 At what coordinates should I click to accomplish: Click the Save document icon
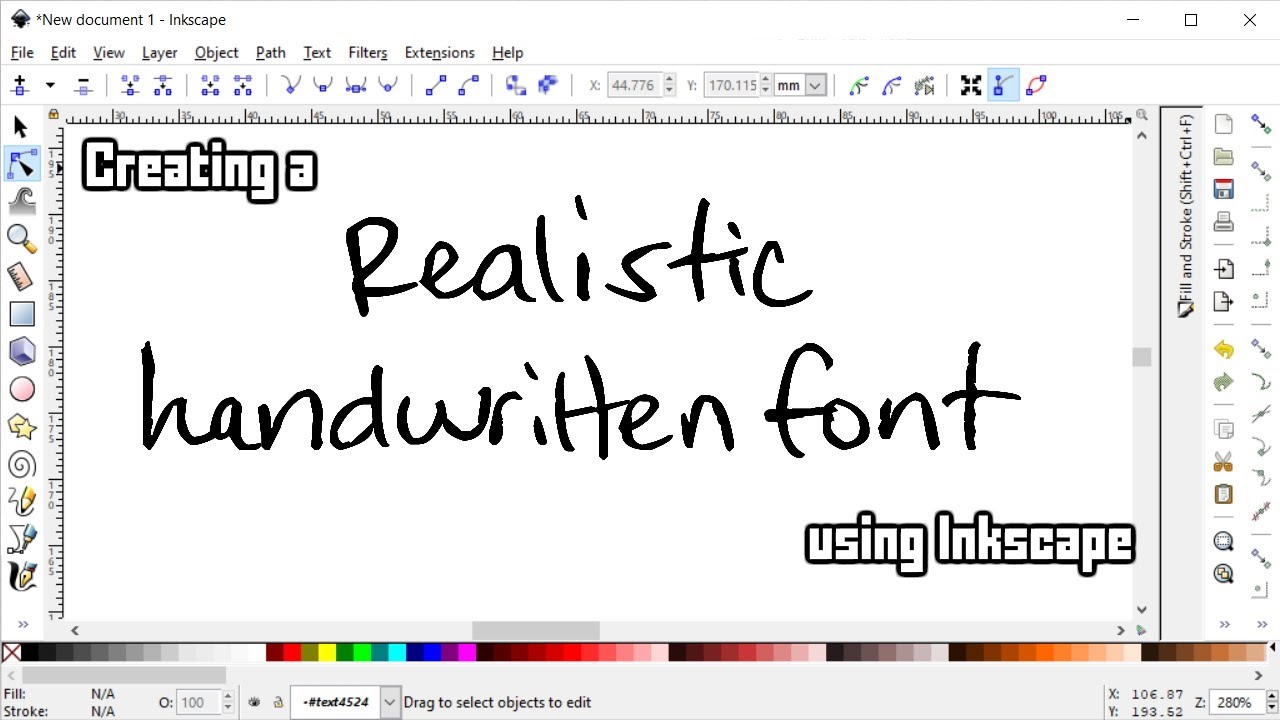point(1223,189)
